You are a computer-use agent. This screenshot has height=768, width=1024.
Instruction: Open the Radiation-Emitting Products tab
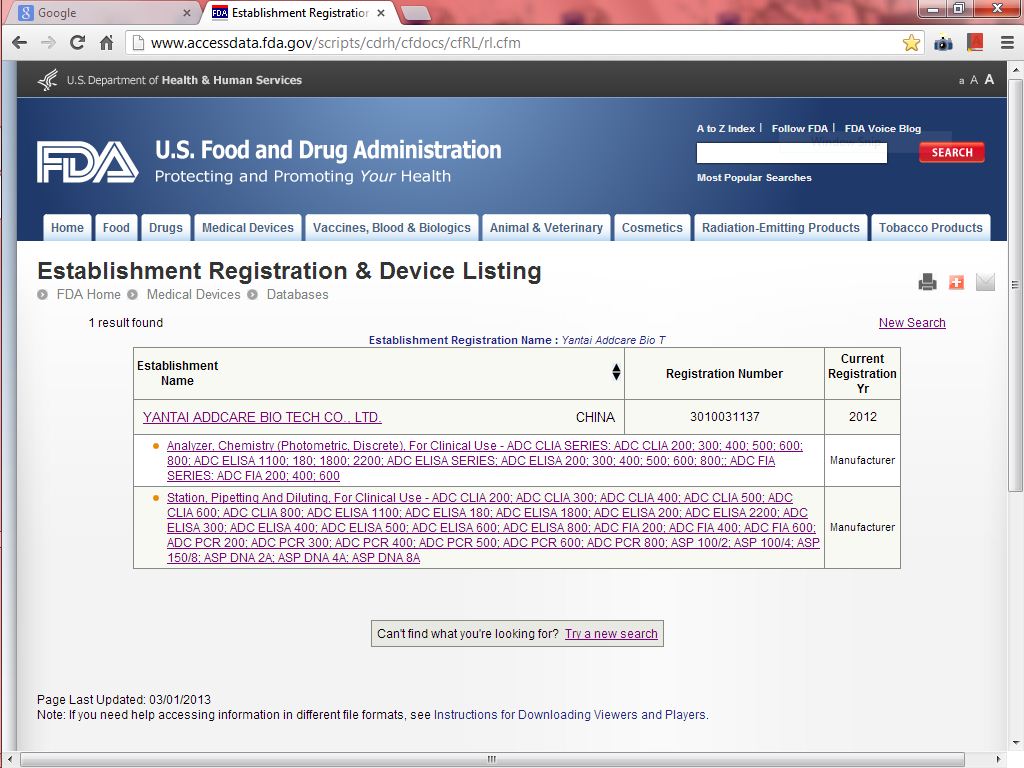(781, 228)
